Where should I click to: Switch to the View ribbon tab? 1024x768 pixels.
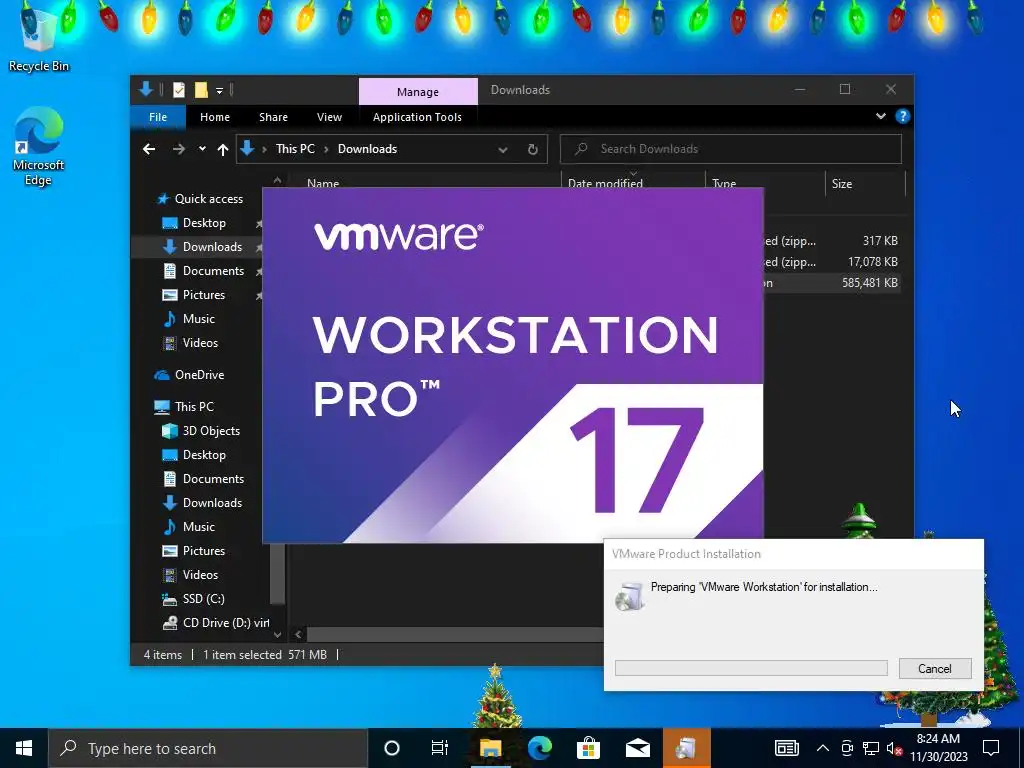click(x=329, y=117)
